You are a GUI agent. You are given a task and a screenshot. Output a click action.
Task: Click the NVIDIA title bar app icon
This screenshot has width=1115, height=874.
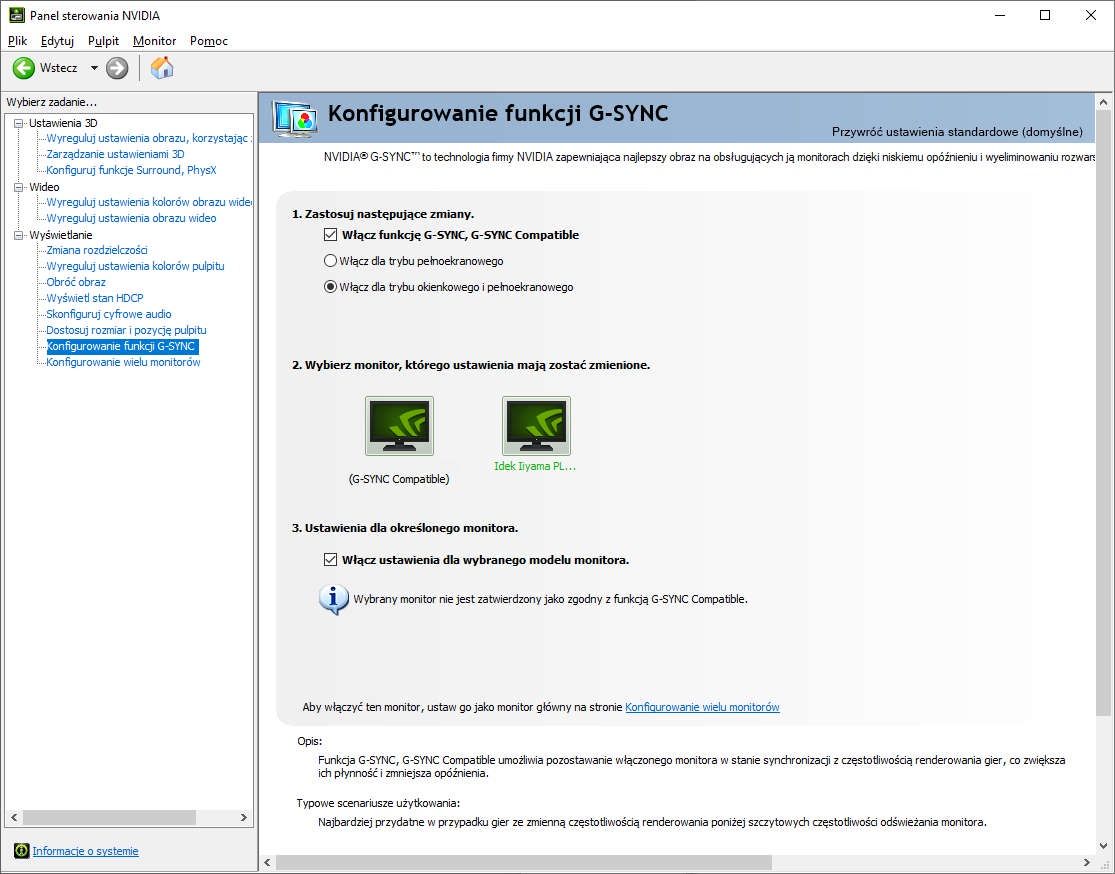click(16, 15)
